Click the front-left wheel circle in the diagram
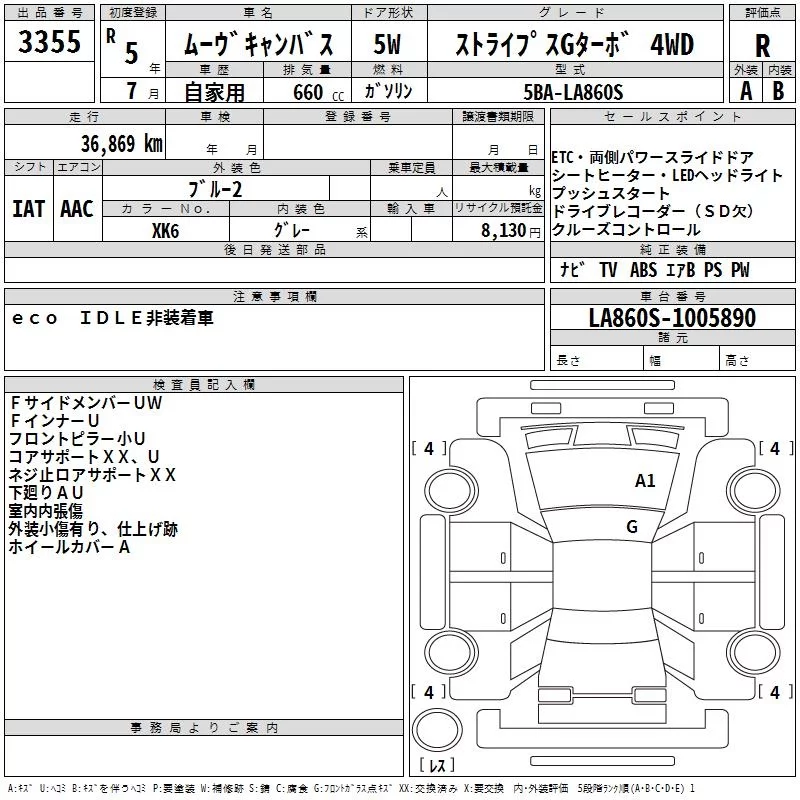This screenshot has height=800, width=800. (x=451, y=490)
